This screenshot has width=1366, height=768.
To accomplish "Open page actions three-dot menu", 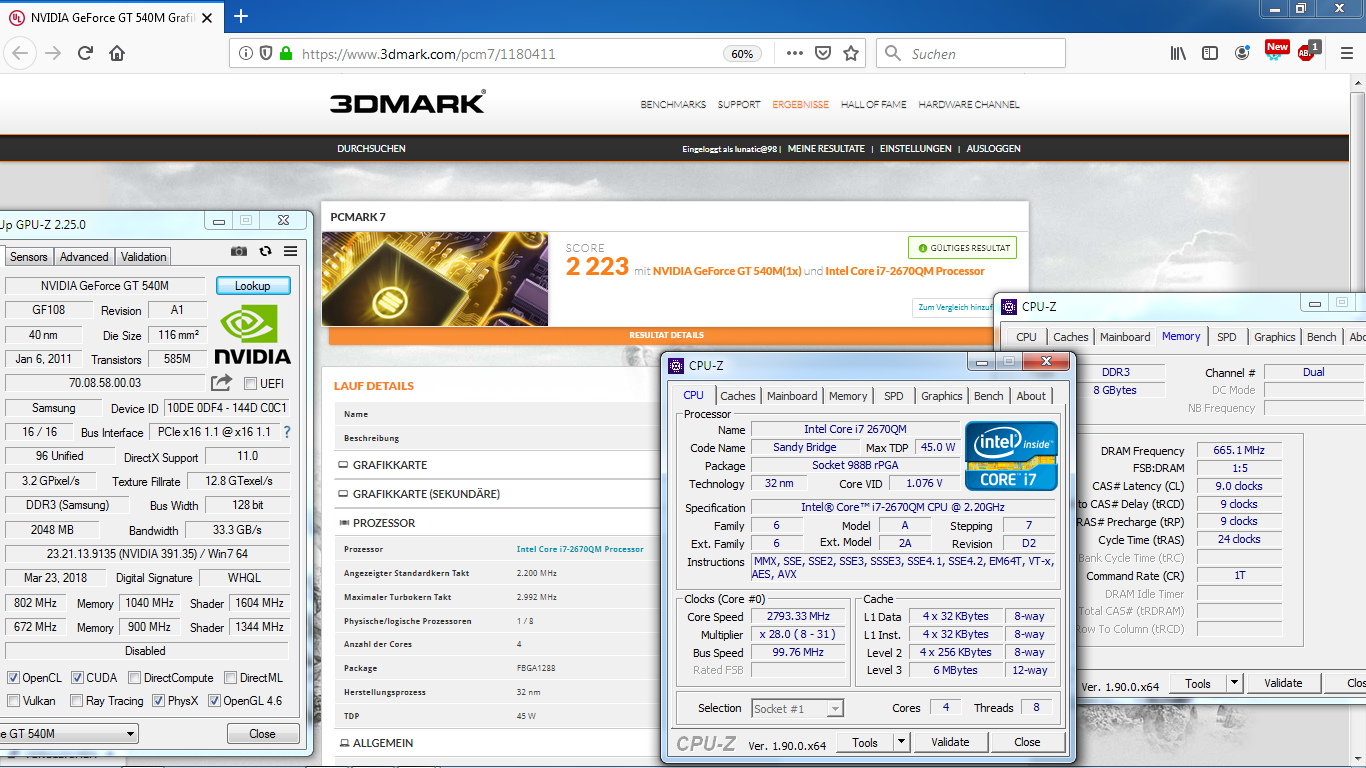I will (x=794, y=54).
